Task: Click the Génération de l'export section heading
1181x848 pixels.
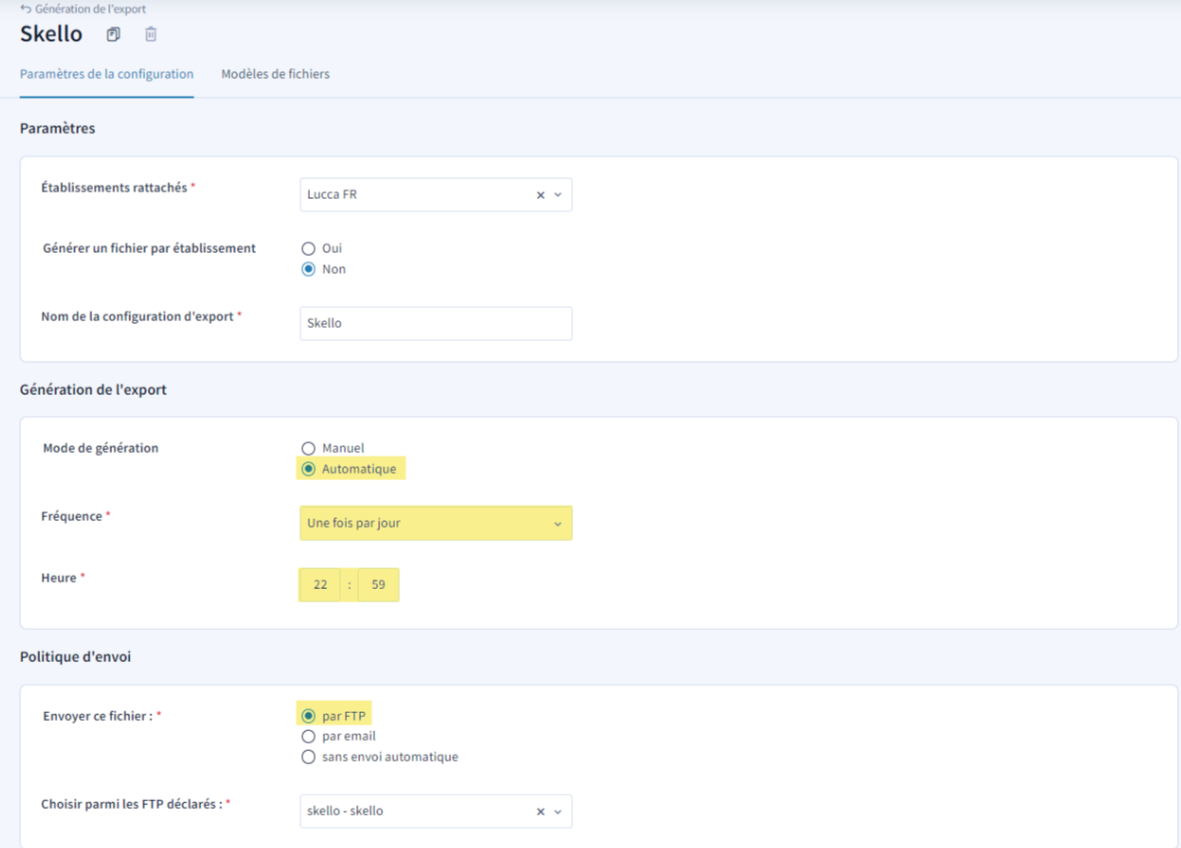Action: (x=93, y=389)
